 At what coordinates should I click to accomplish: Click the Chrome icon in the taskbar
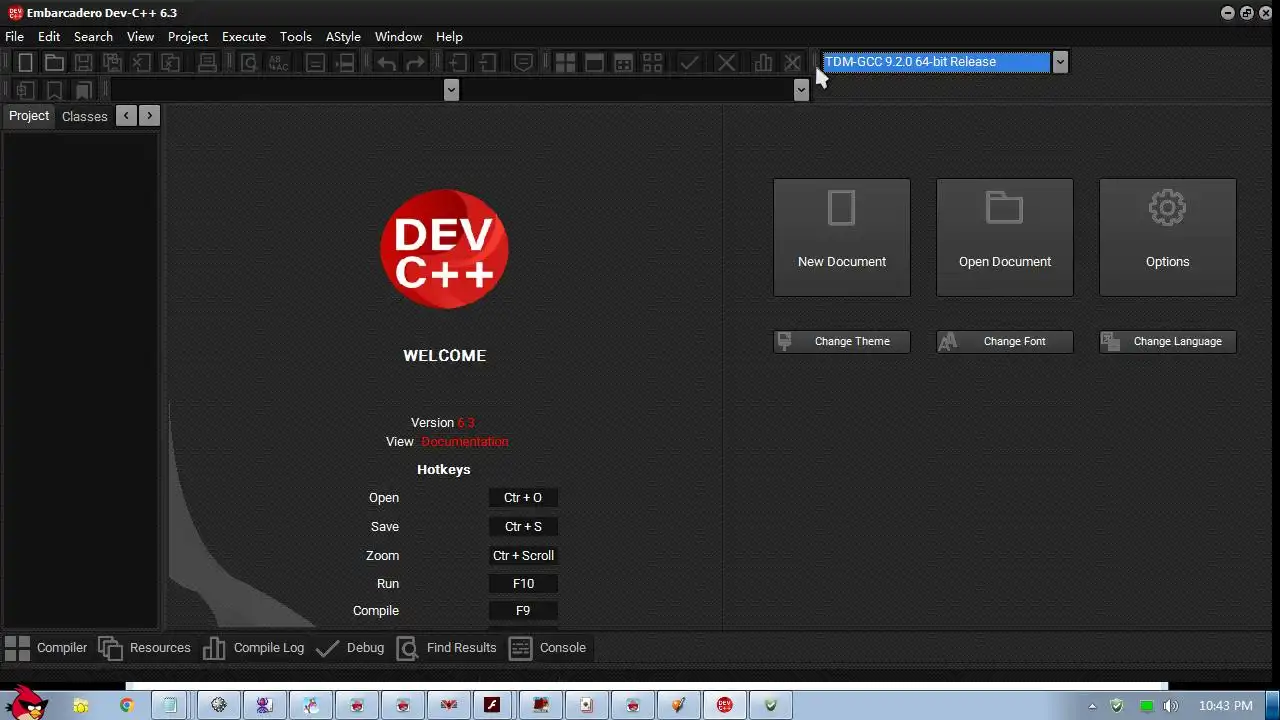[x=127, y=705]
